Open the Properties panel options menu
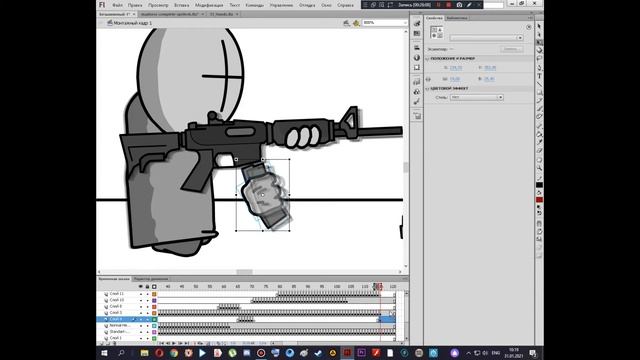The width and height of the screenshot is (640, 360). (x=530, y=18)
